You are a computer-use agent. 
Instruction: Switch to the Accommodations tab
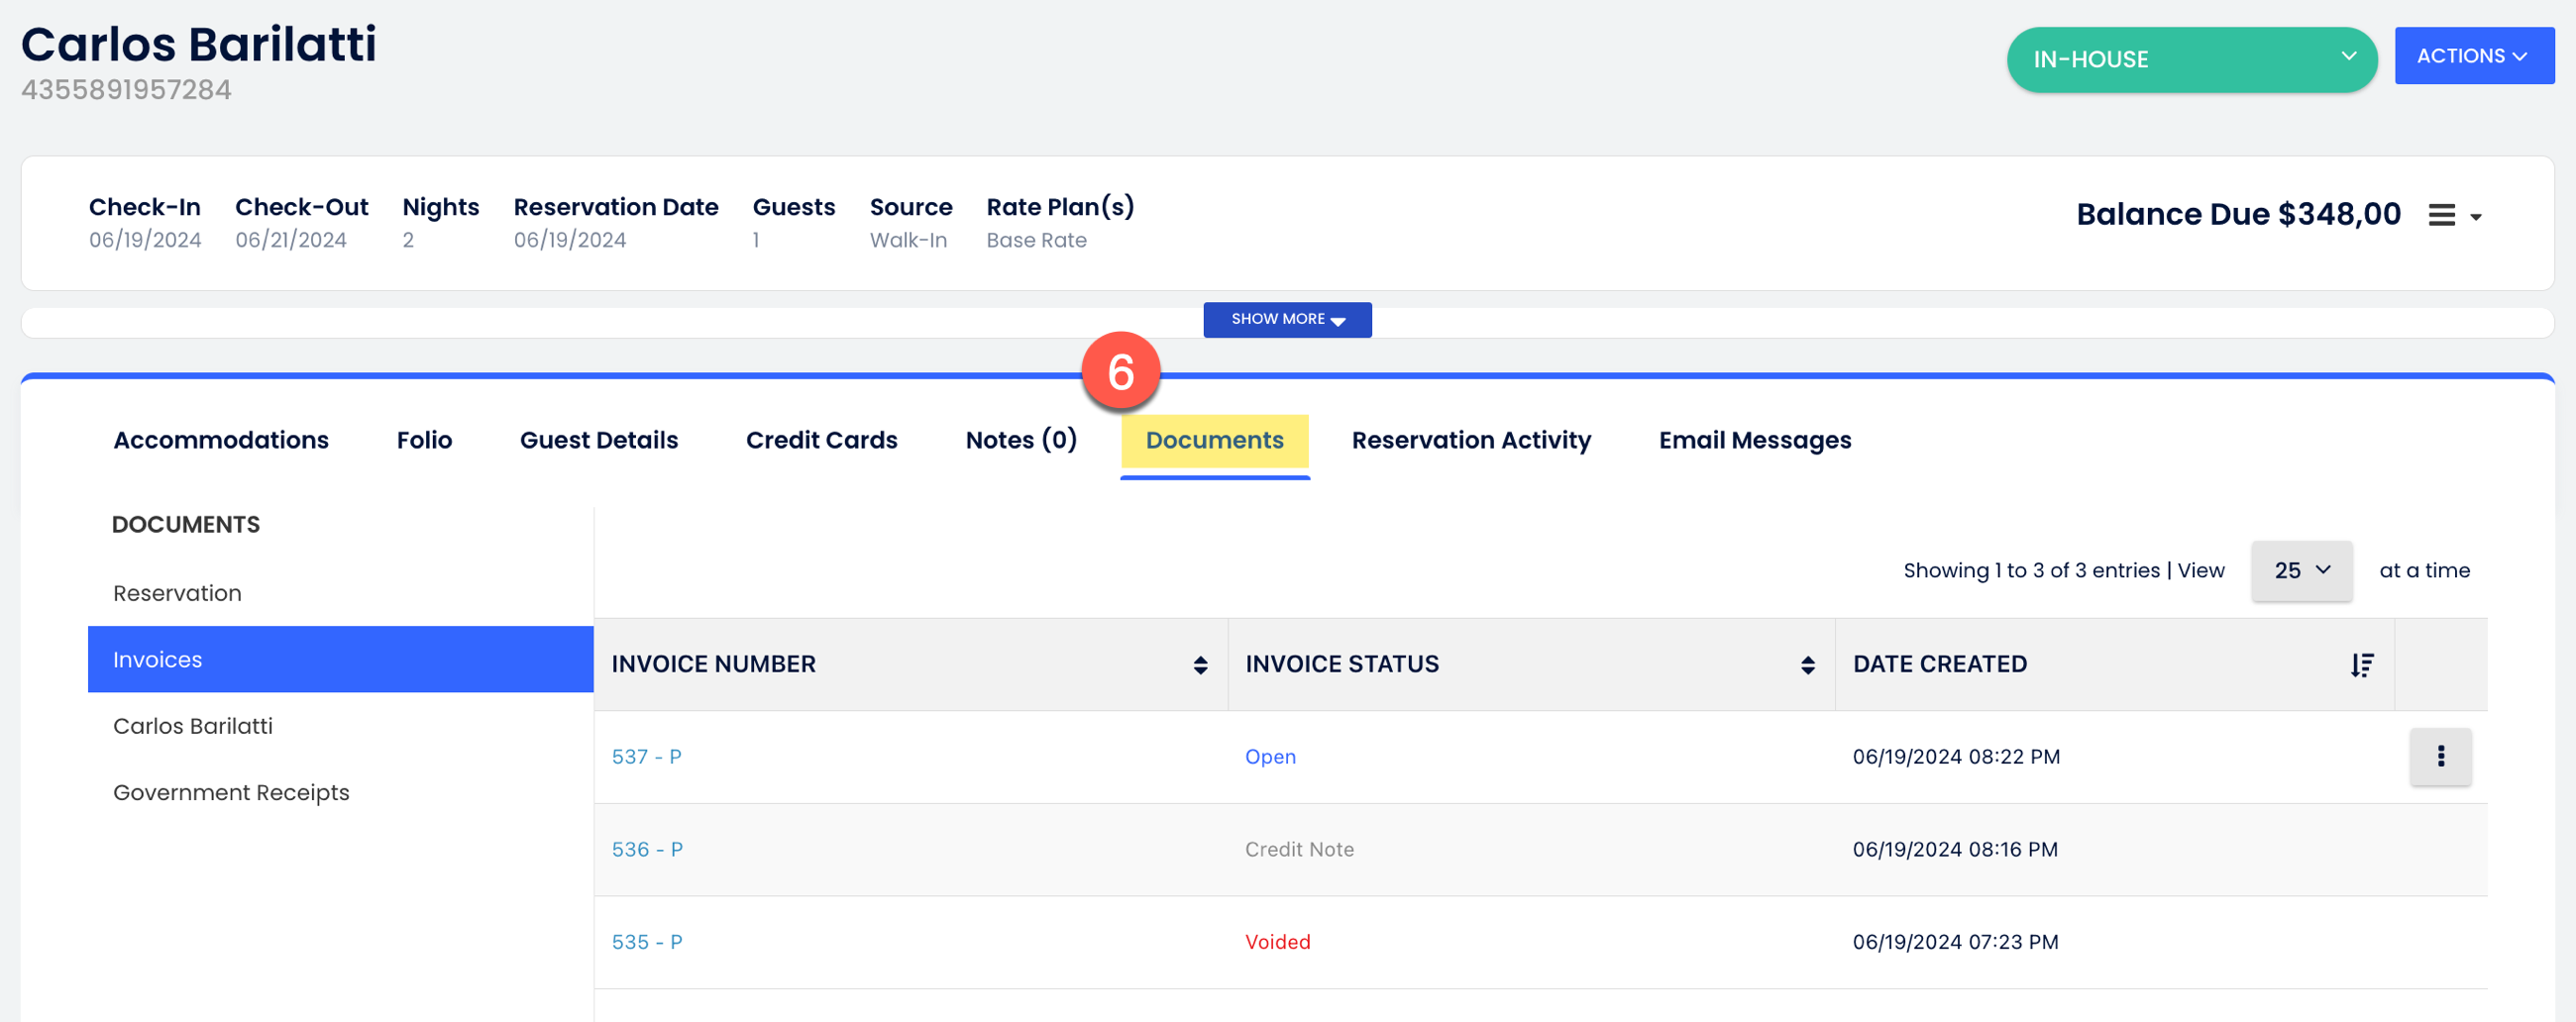tap(221, 440)
